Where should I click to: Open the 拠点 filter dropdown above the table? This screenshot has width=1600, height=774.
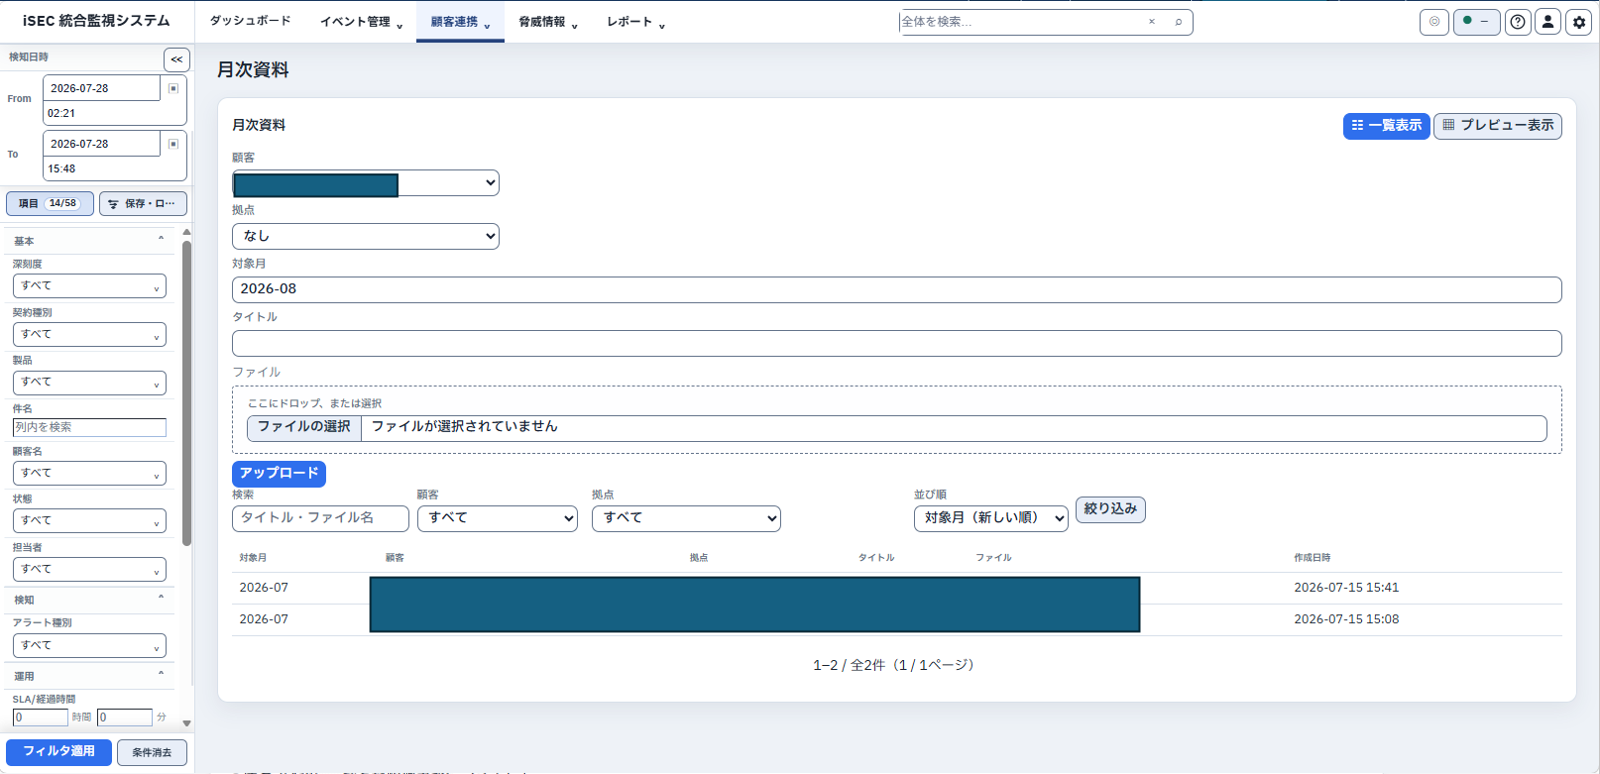point(686,518)
